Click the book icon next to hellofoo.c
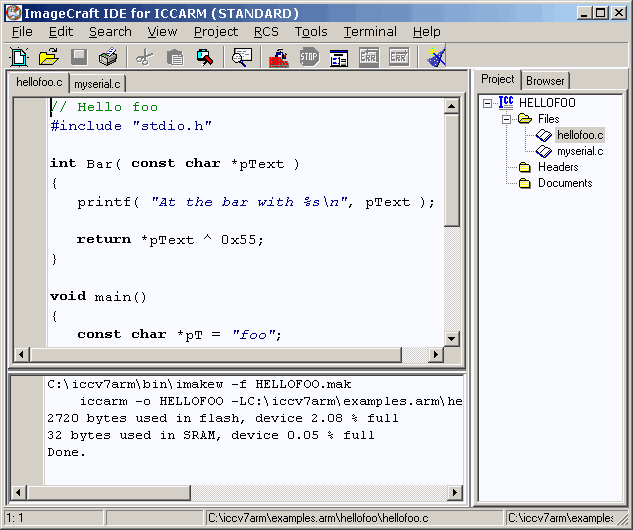This screenshot has width=633, height=530. click(x=544, y=135)
